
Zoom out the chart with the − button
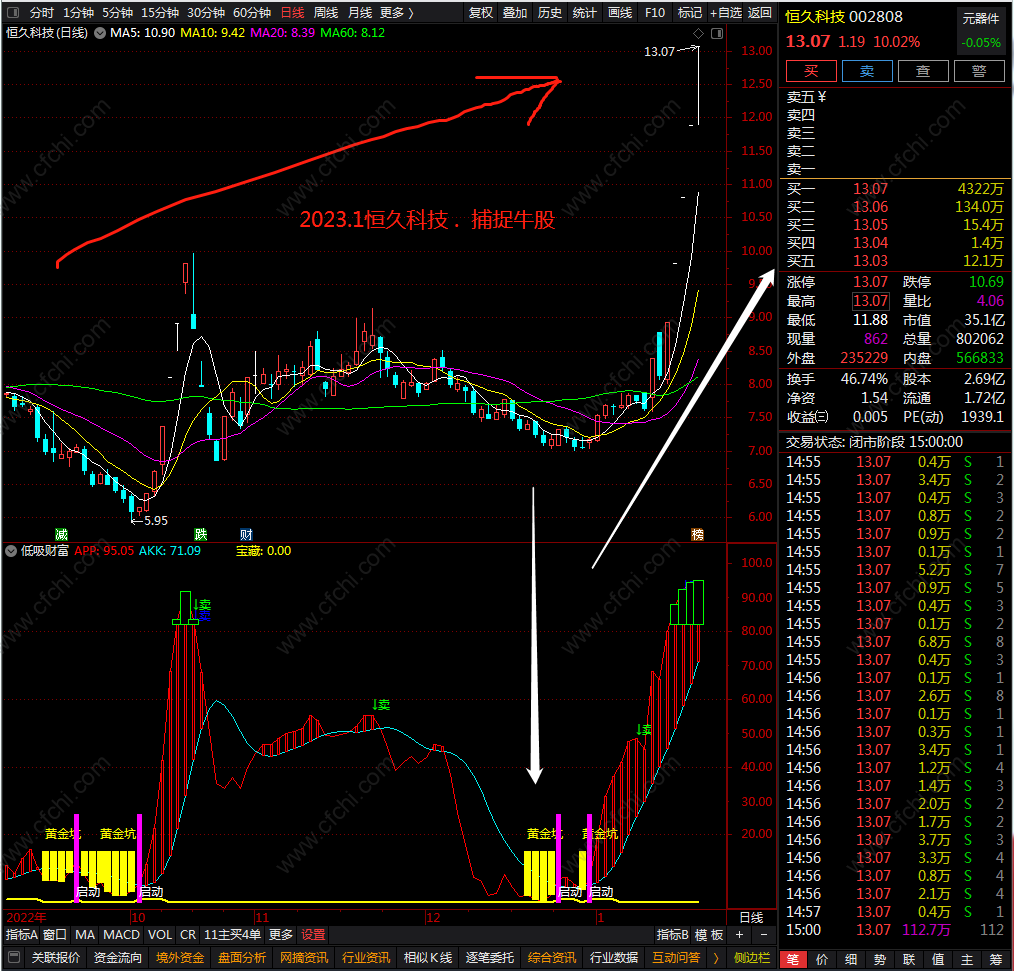pos(763,935)
